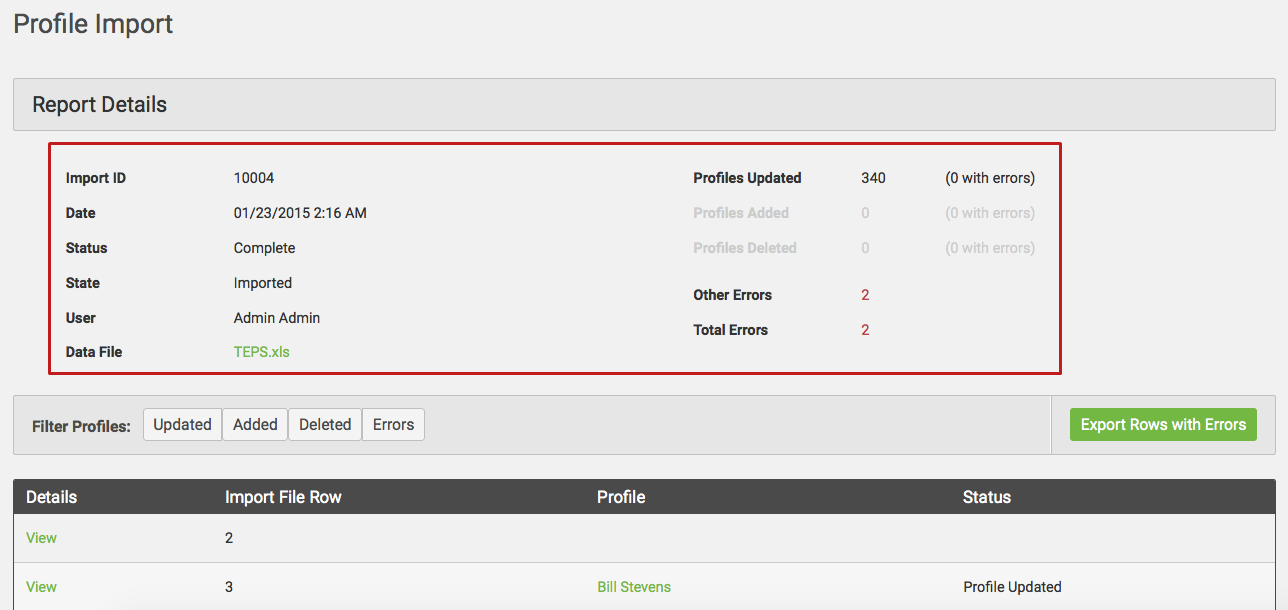The image size is (1288, 610).
Task: Click the Profiles Updated label
Action: (747, 178)
